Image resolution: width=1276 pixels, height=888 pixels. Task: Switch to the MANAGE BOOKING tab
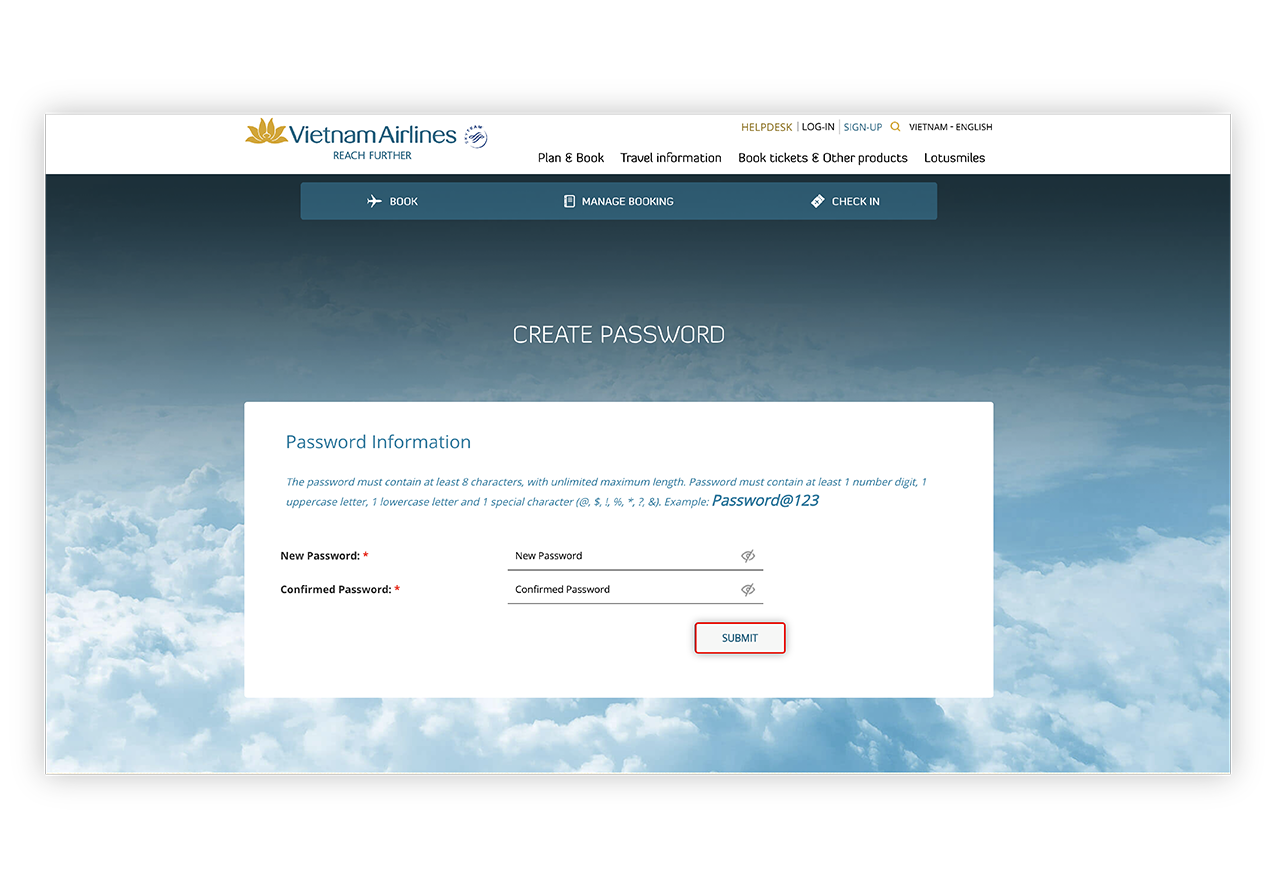click(627, 200)
